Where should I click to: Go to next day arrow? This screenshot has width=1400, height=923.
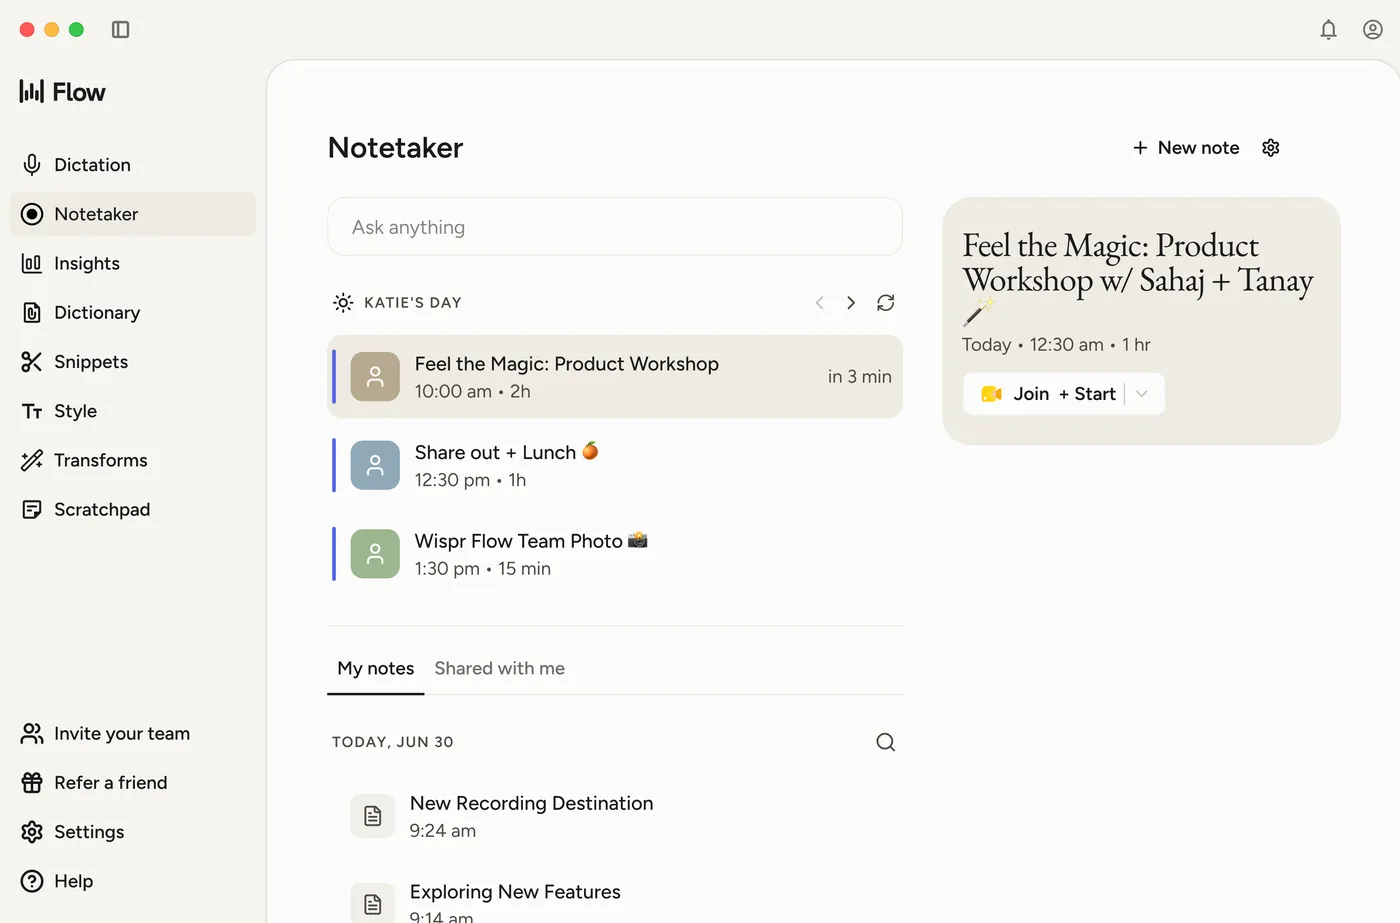851,303
